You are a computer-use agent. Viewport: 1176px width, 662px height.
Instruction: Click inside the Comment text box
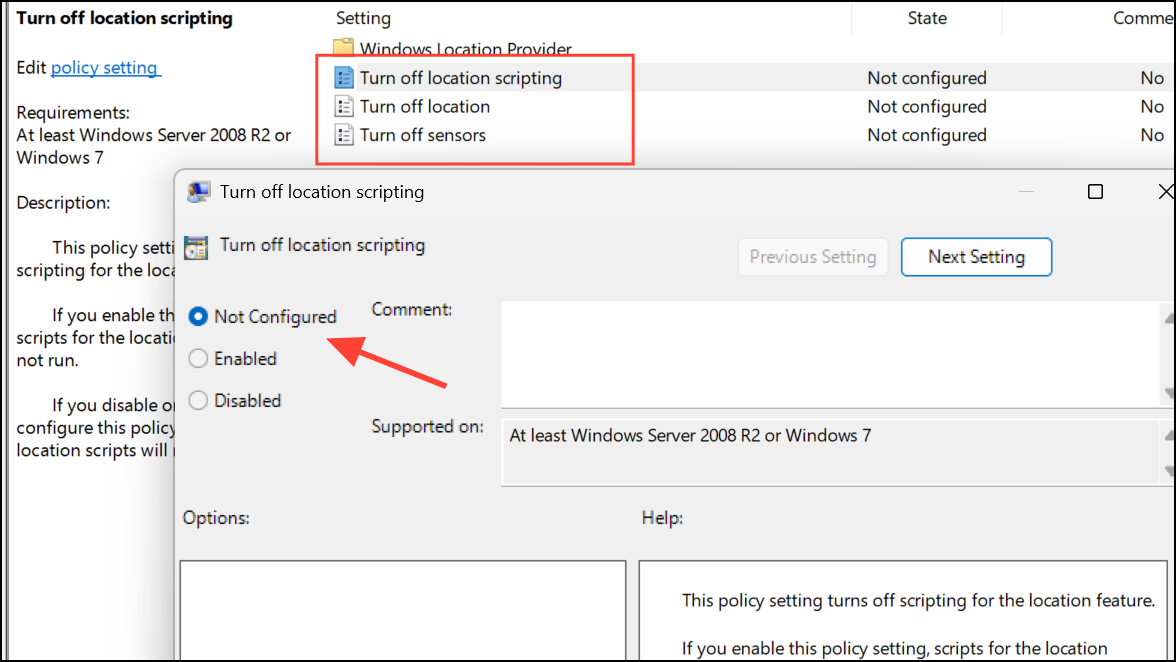click(x=830, y=355)
